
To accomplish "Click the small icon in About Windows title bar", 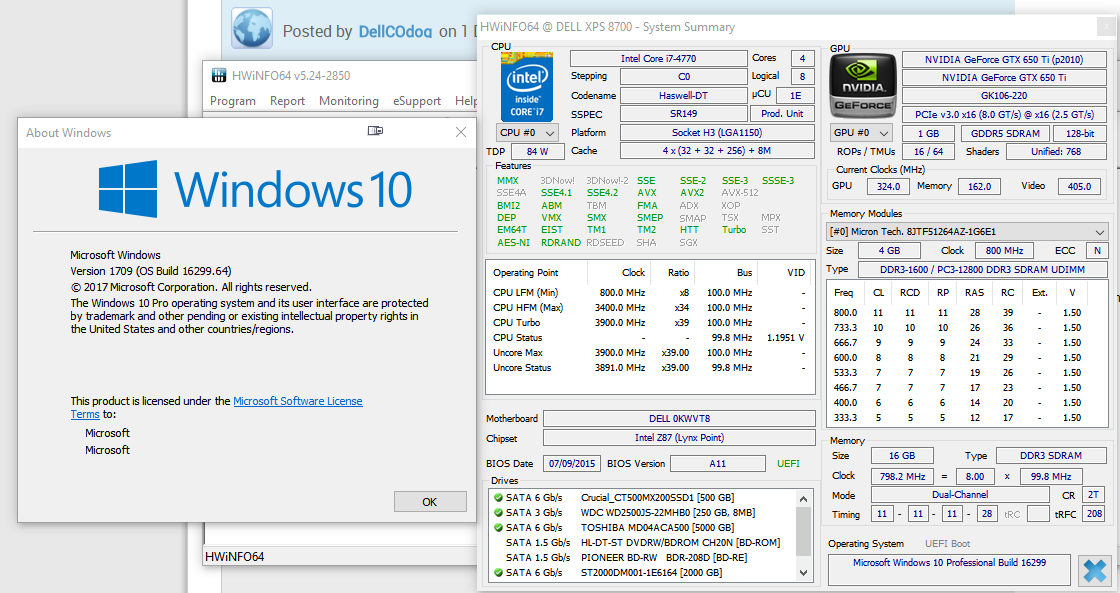I will tap(376, 132).
